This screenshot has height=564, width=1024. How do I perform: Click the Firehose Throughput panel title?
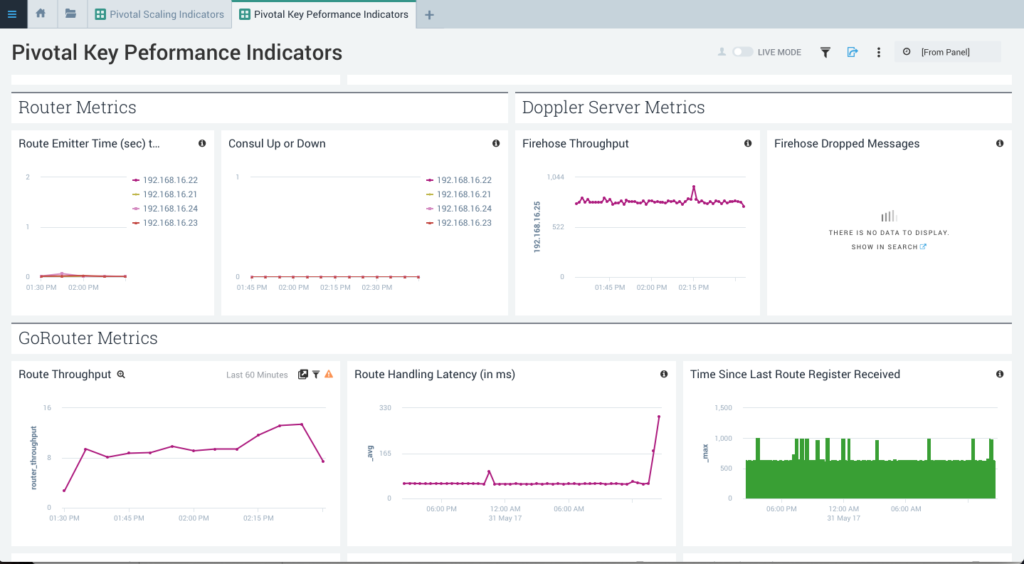click(x=575, y=144)
